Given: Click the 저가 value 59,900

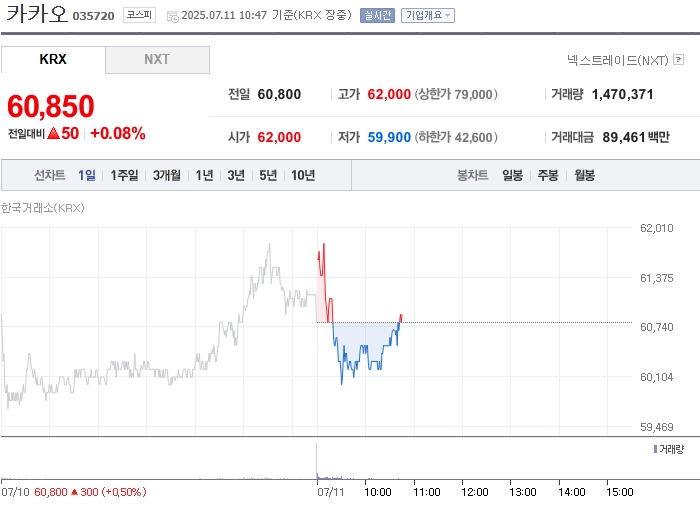Looking at the screenshot, I should [x=389, y=137].
